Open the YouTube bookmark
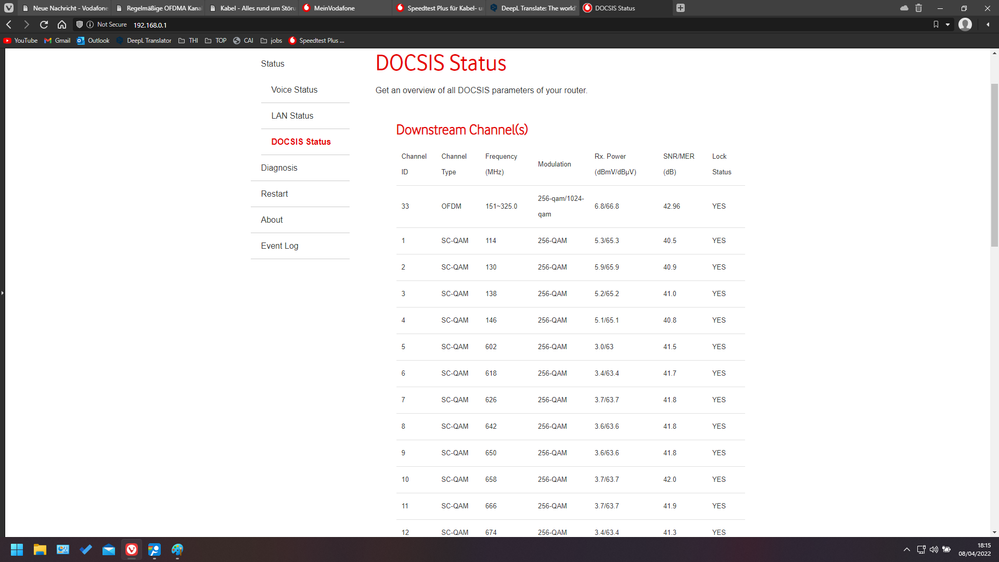This screenshot has width=999, height=562. click(x=20, y=40)
